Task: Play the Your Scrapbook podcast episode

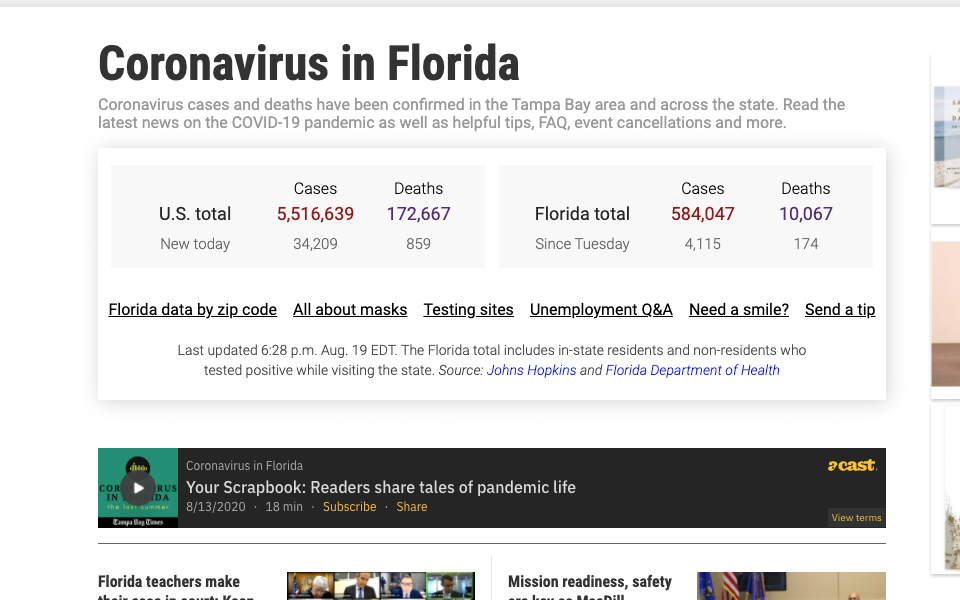Action: (x=138, y=488)
